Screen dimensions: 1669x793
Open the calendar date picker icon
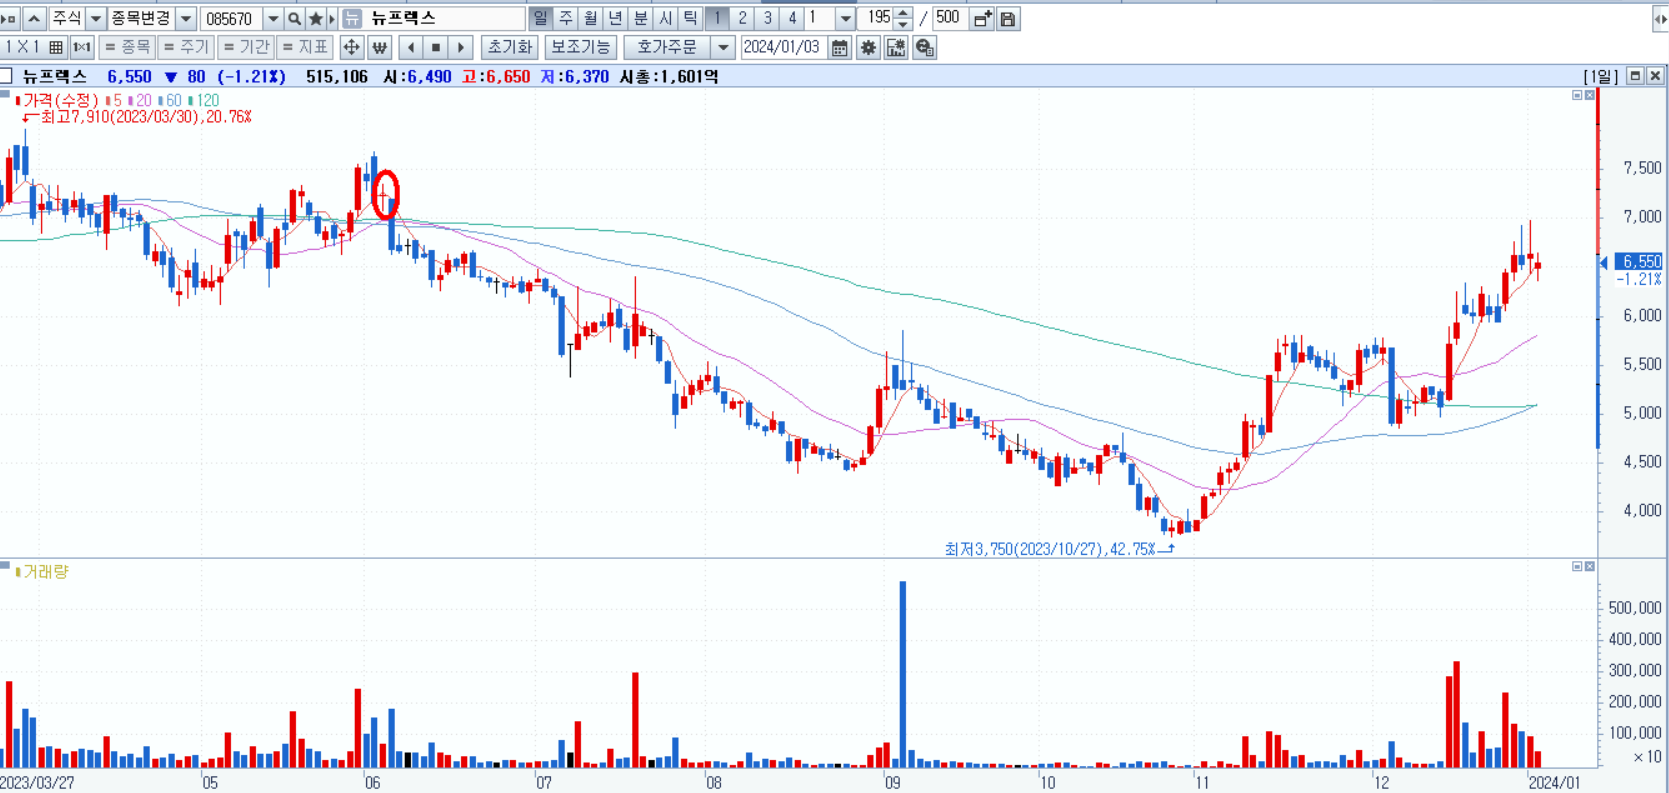839,47
